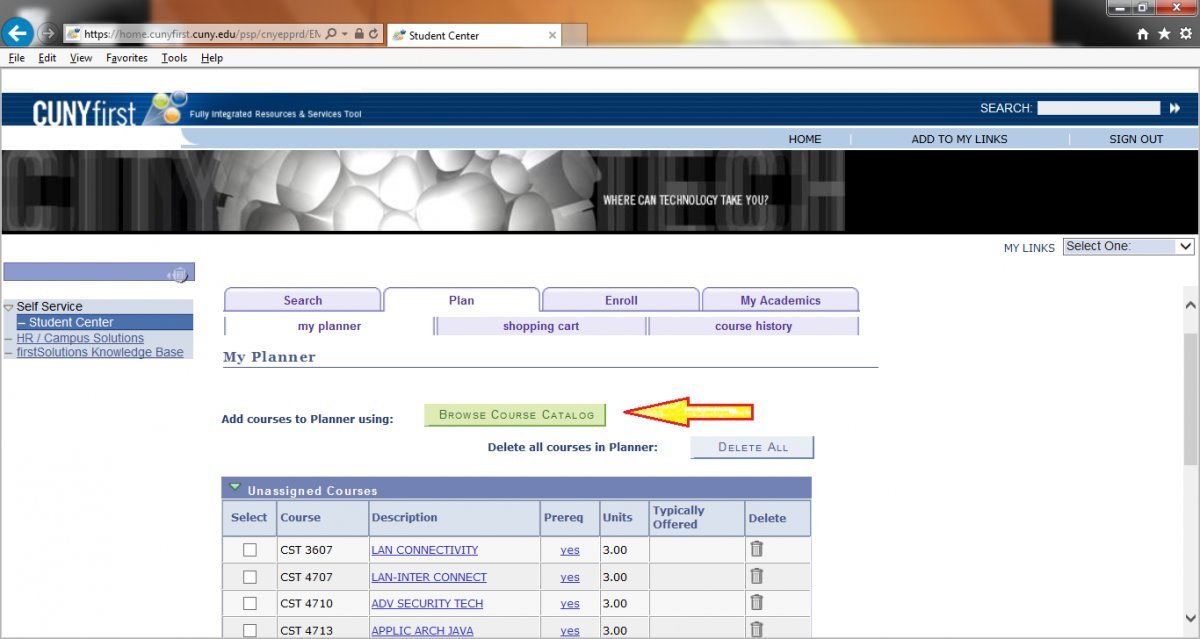Tick the CST 4710 course checkbox
1200x639 pixels.
click(250, 604)
